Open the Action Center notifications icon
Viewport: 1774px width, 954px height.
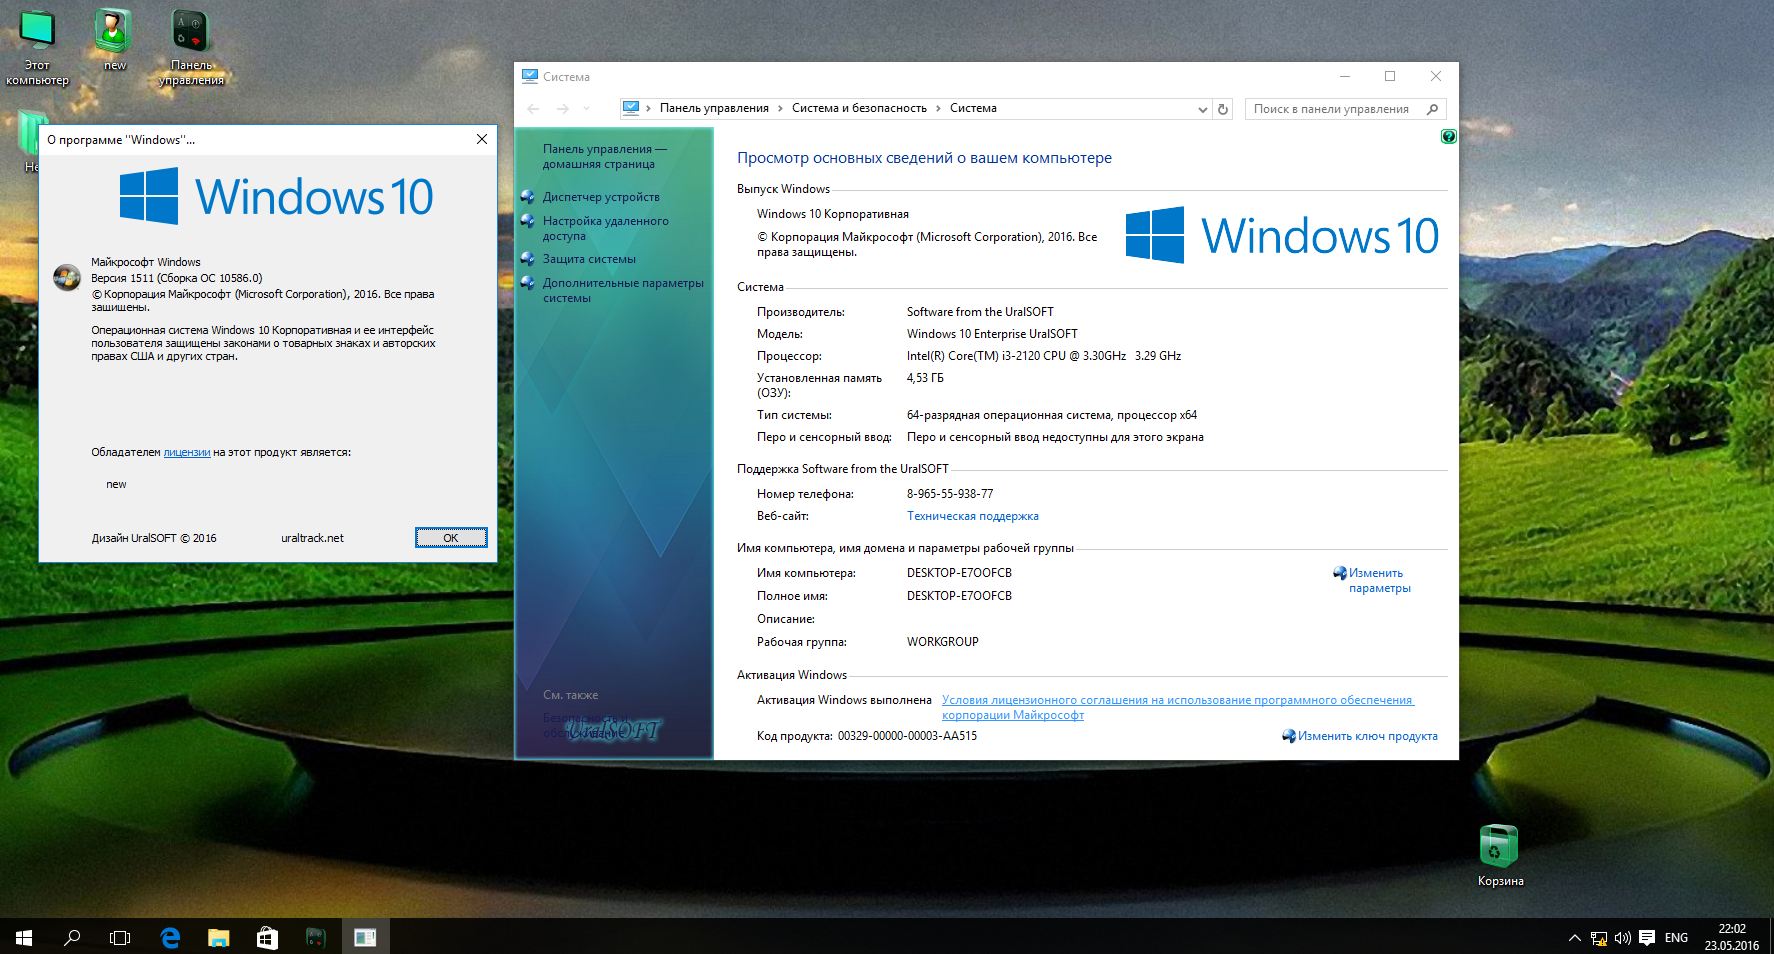click(1647, 938)
